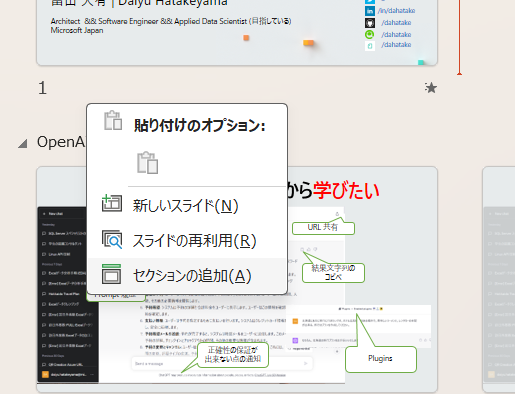Image resolution: width=515 pixels, height=394 pixels.
Task: Click the animation star under slide 1
Action: click(x=430, y=88)
